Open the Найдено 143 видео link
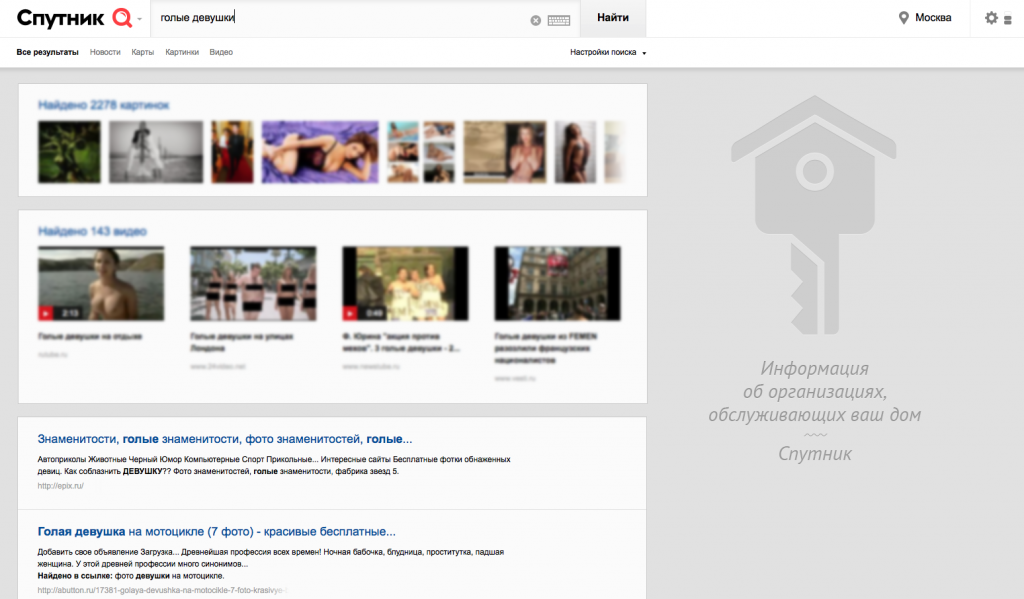The height and width of the screenshot is (599, 1024). 92,231
